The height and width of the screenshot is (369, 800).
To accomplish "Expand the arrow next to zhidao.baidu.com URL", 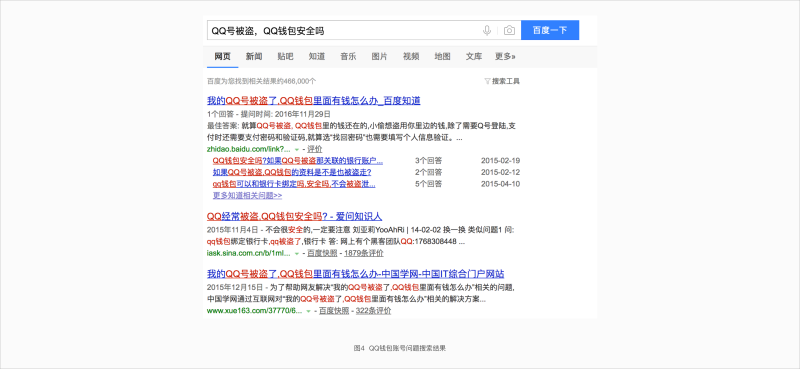I will click(296, 150).
